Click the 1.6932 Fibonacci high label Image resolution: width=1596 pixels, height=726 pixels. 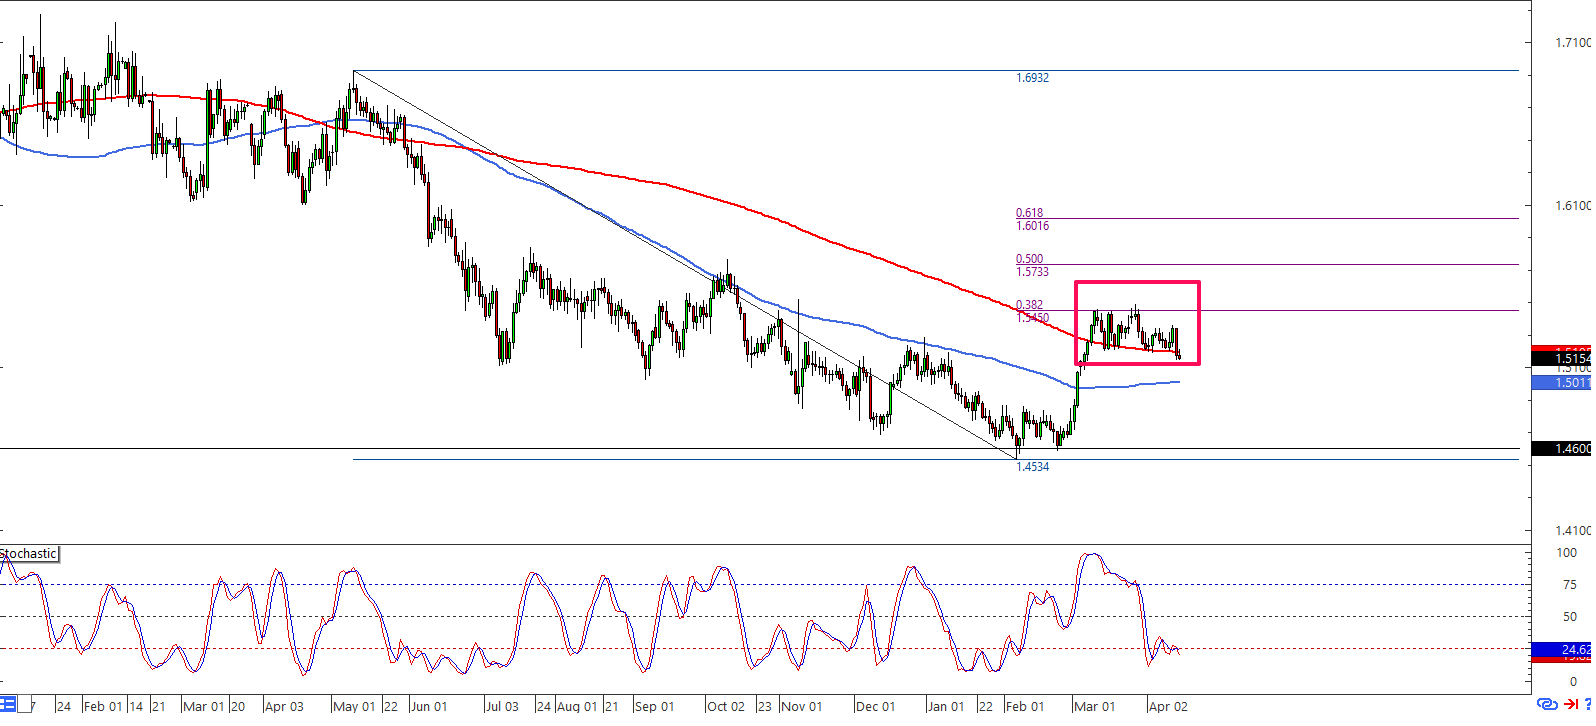[x=1032, y=78]
